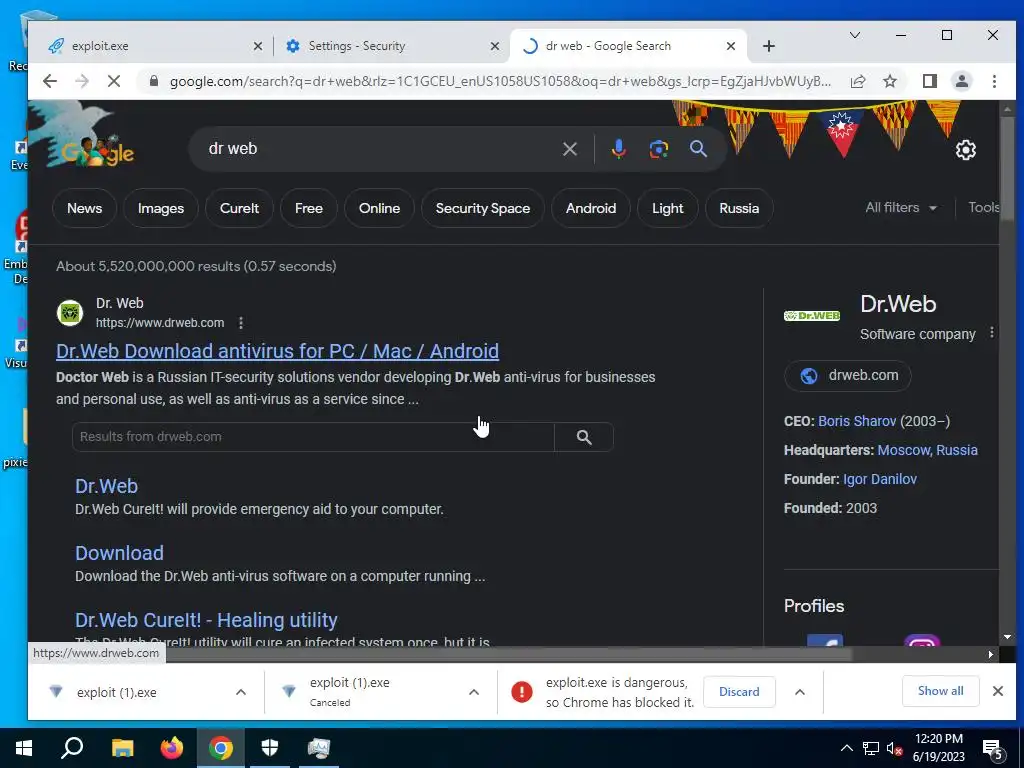Close the dr web Google Search tab
Screen dimensions: 1024x768
pos(731,46)
